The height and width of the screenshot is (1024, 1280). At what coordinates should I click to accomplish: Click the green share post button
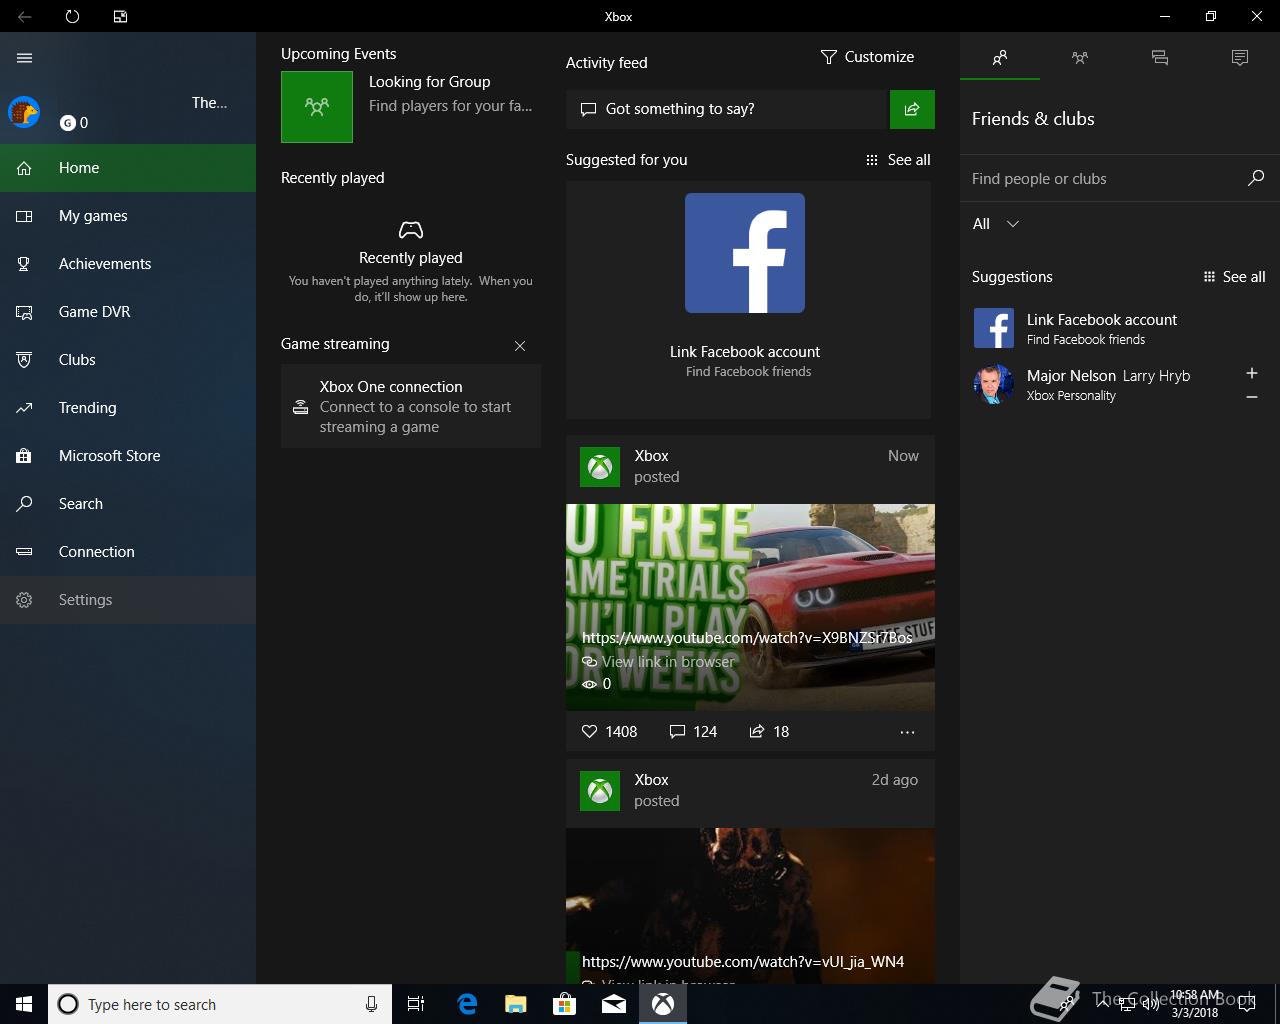pyautogui.click(x=912, y=109)
